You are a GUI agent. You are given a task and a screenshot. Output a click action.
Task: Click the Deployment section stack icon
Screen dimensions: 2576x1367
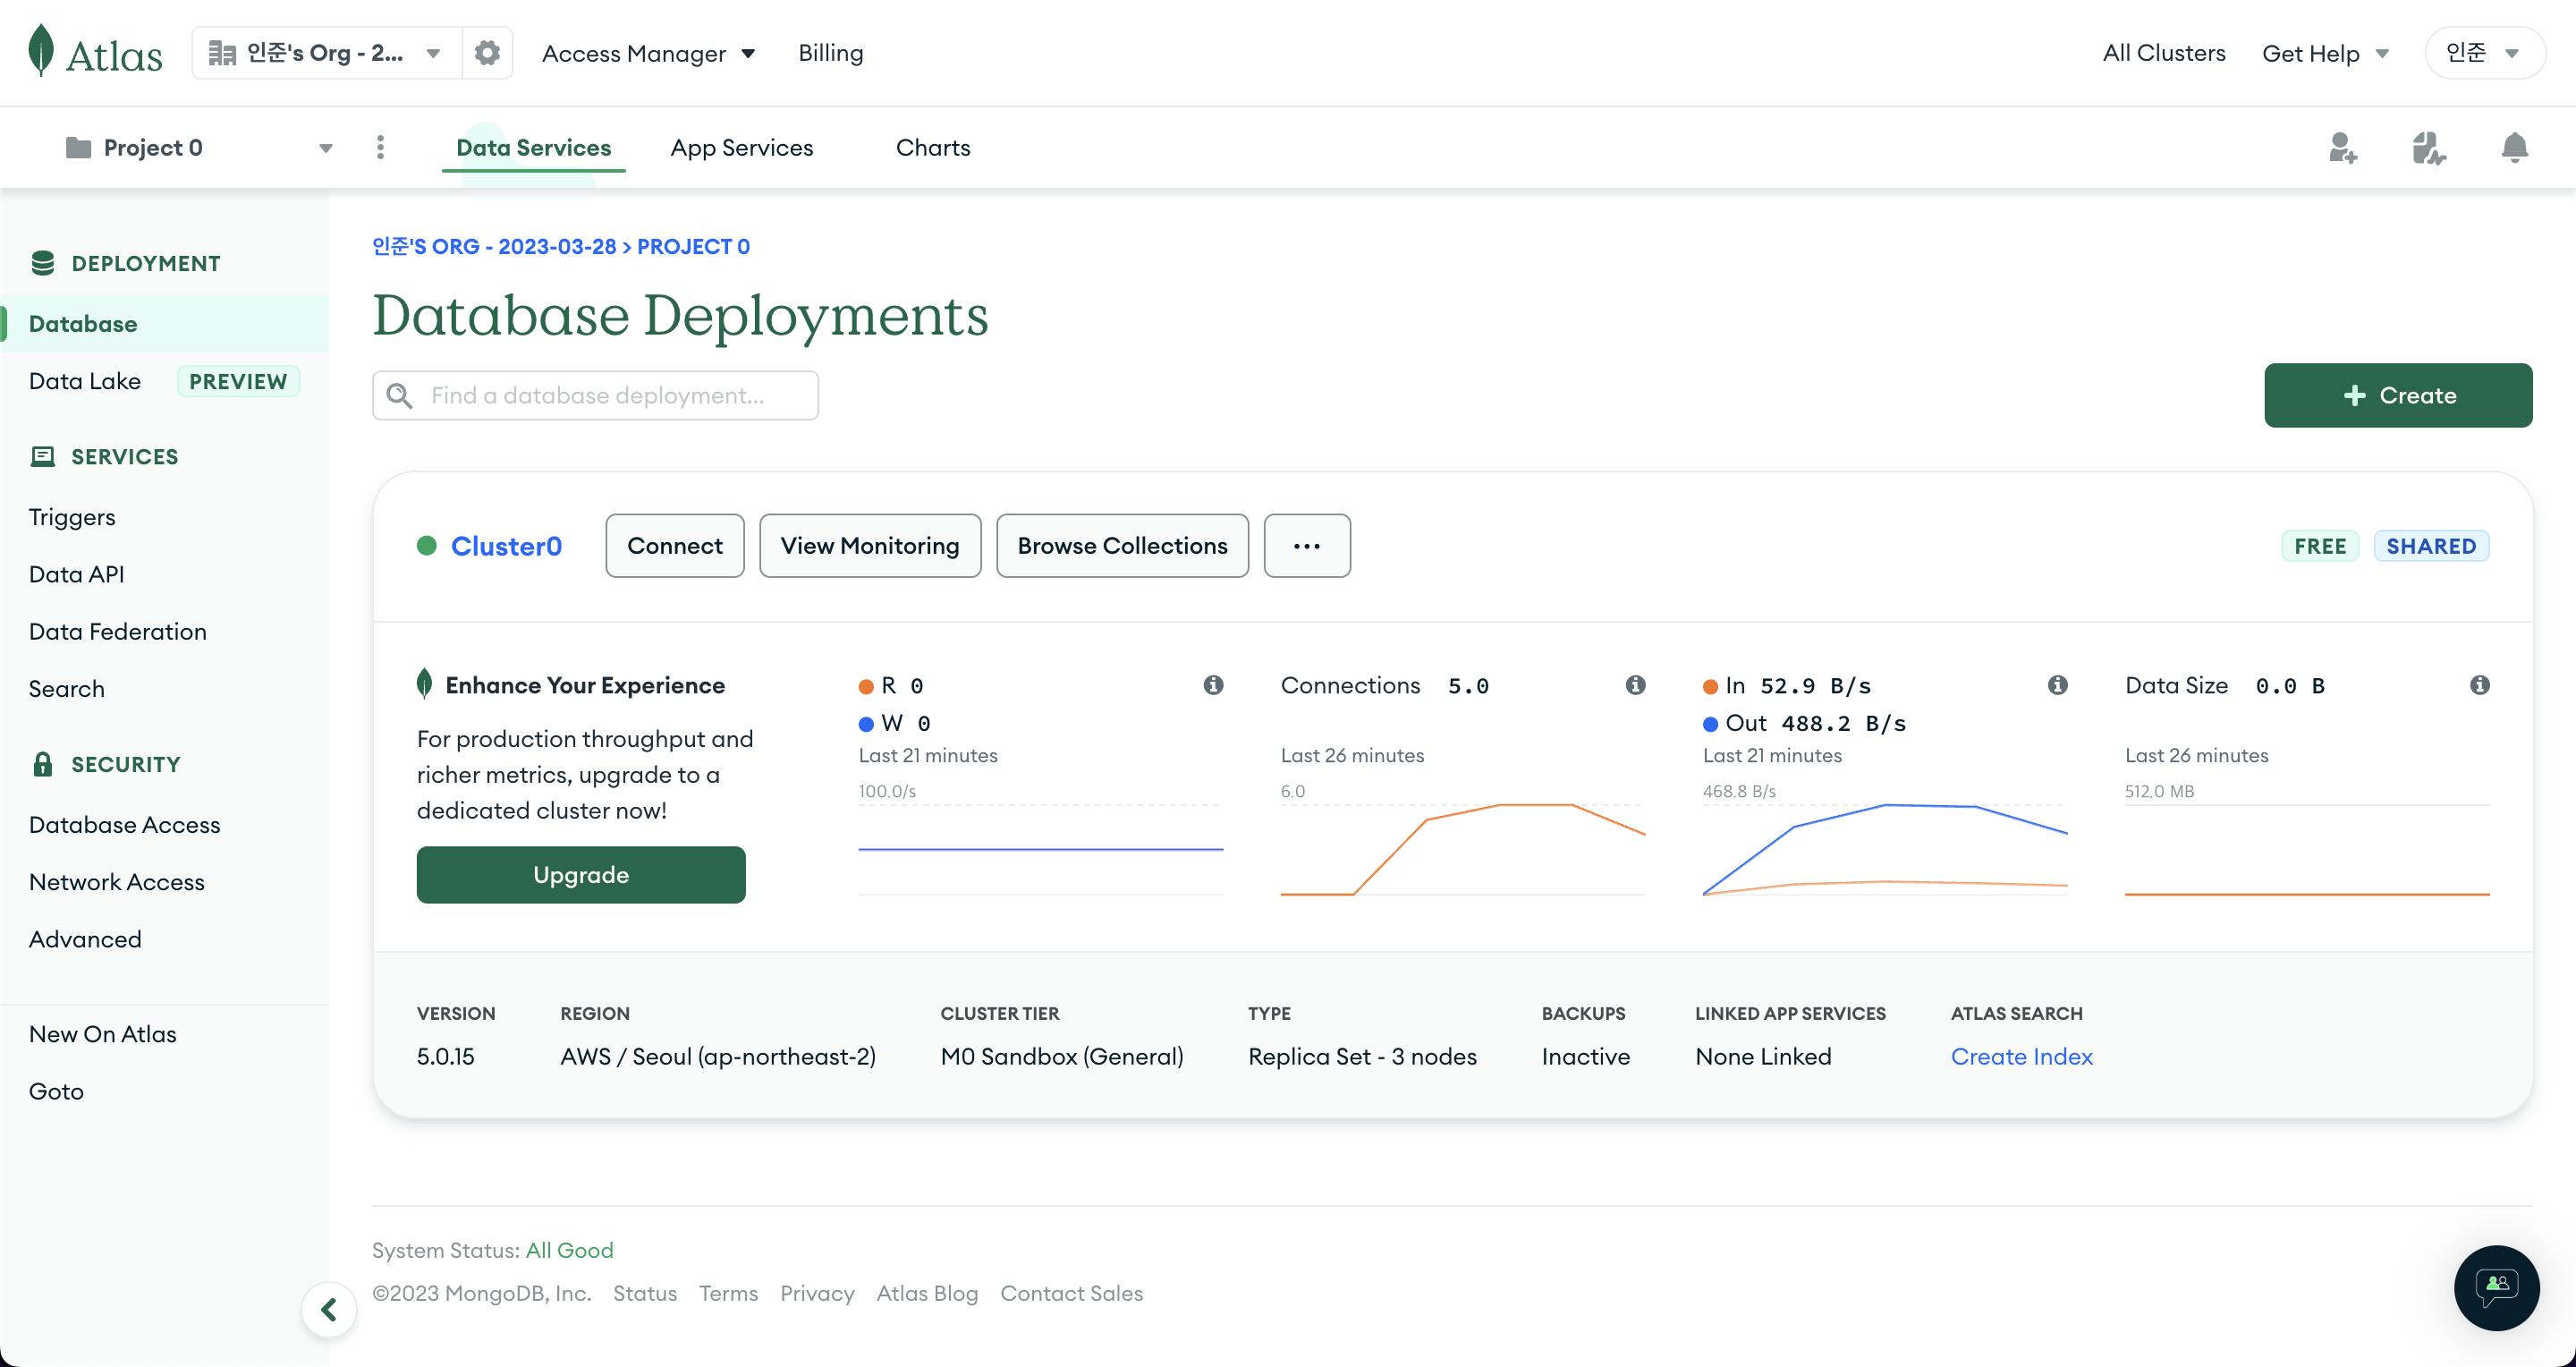point(43,263)
